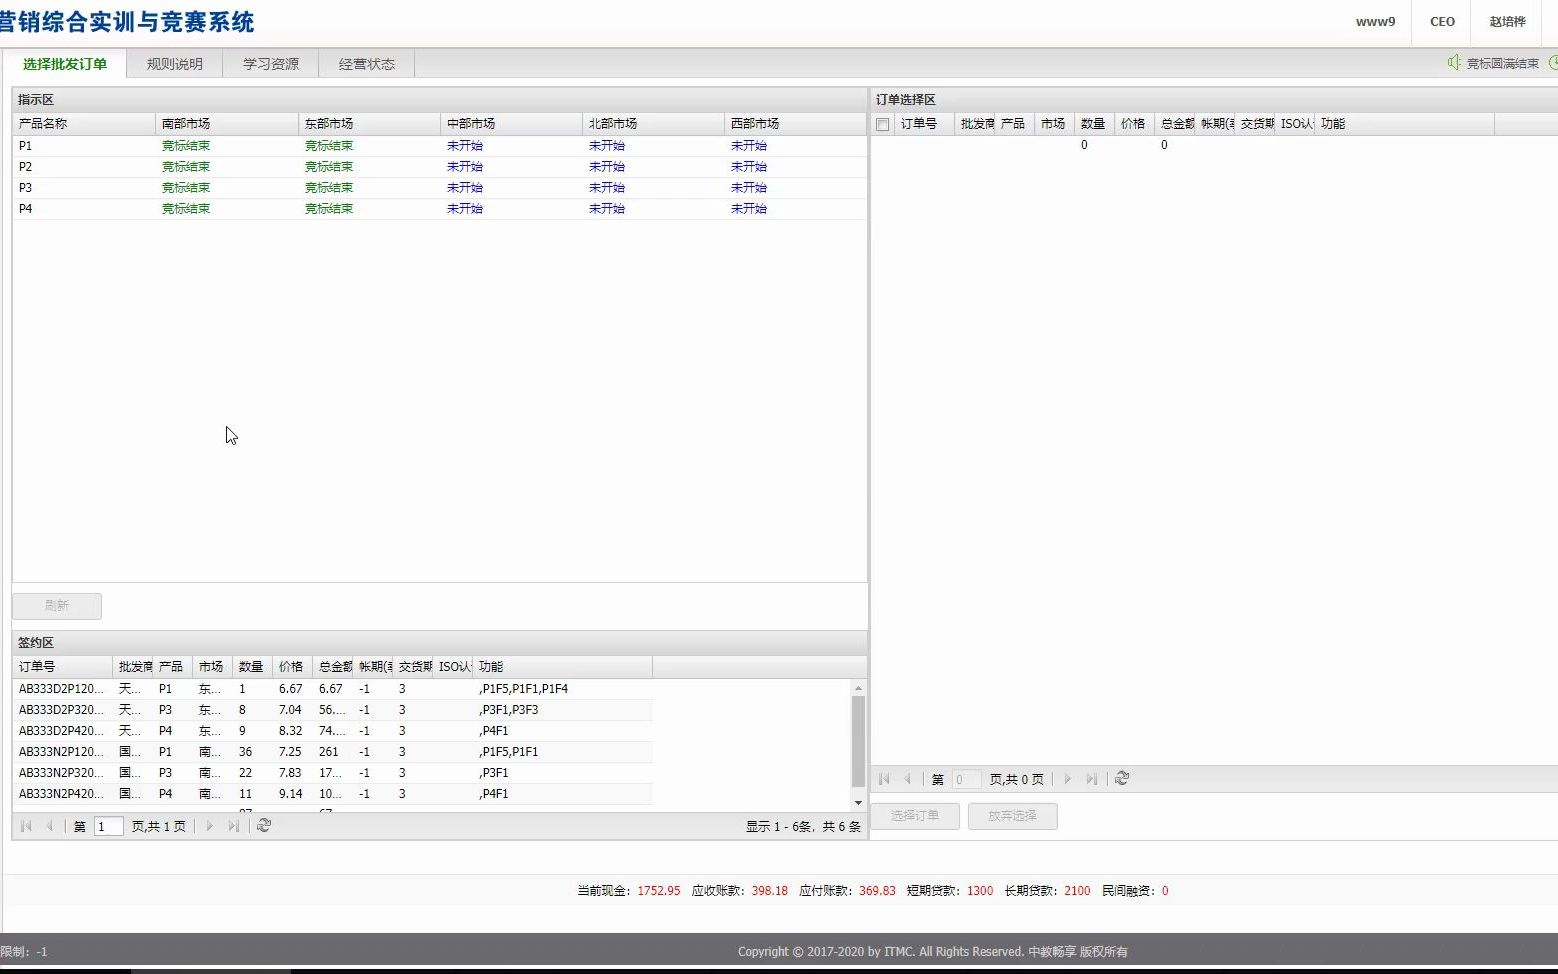Click the 应收账款 value 398.18
Screen dimensions: 1558x974
click(770, 891)
